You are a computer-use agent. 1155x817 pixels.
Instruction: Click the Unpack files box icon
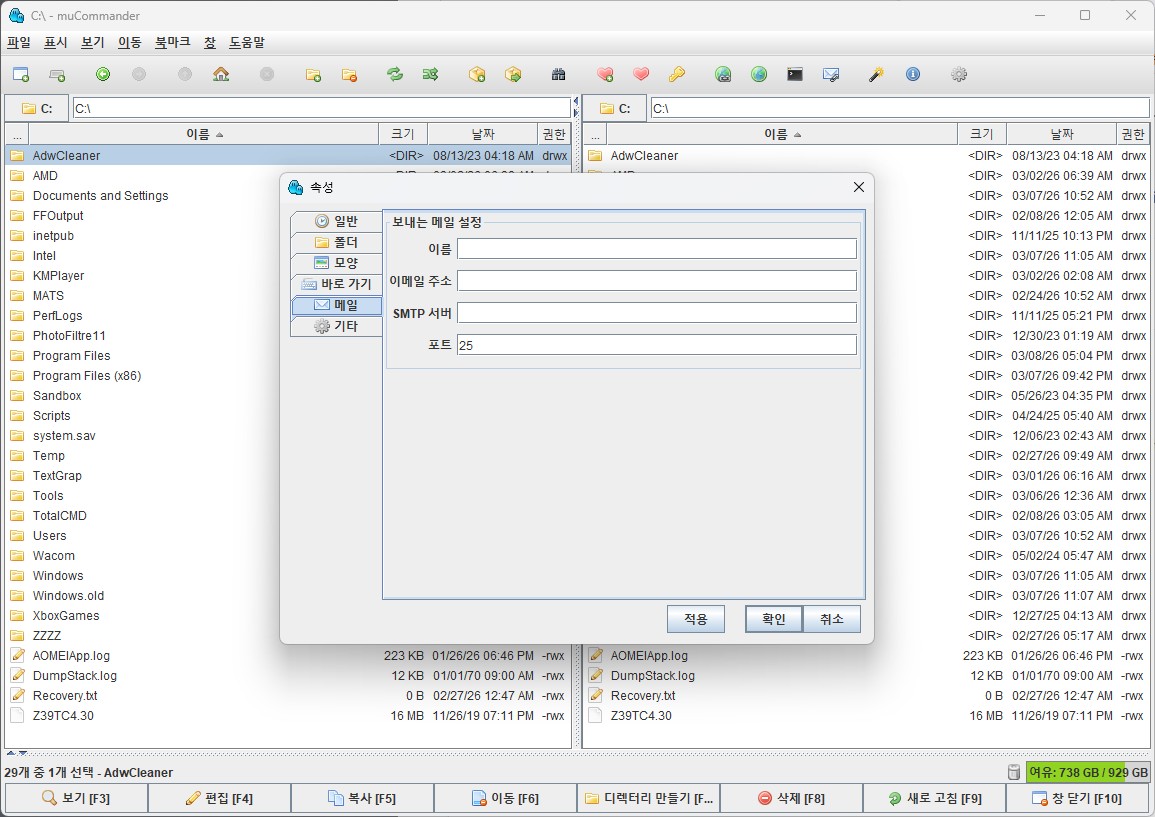(x=513, y=74)
